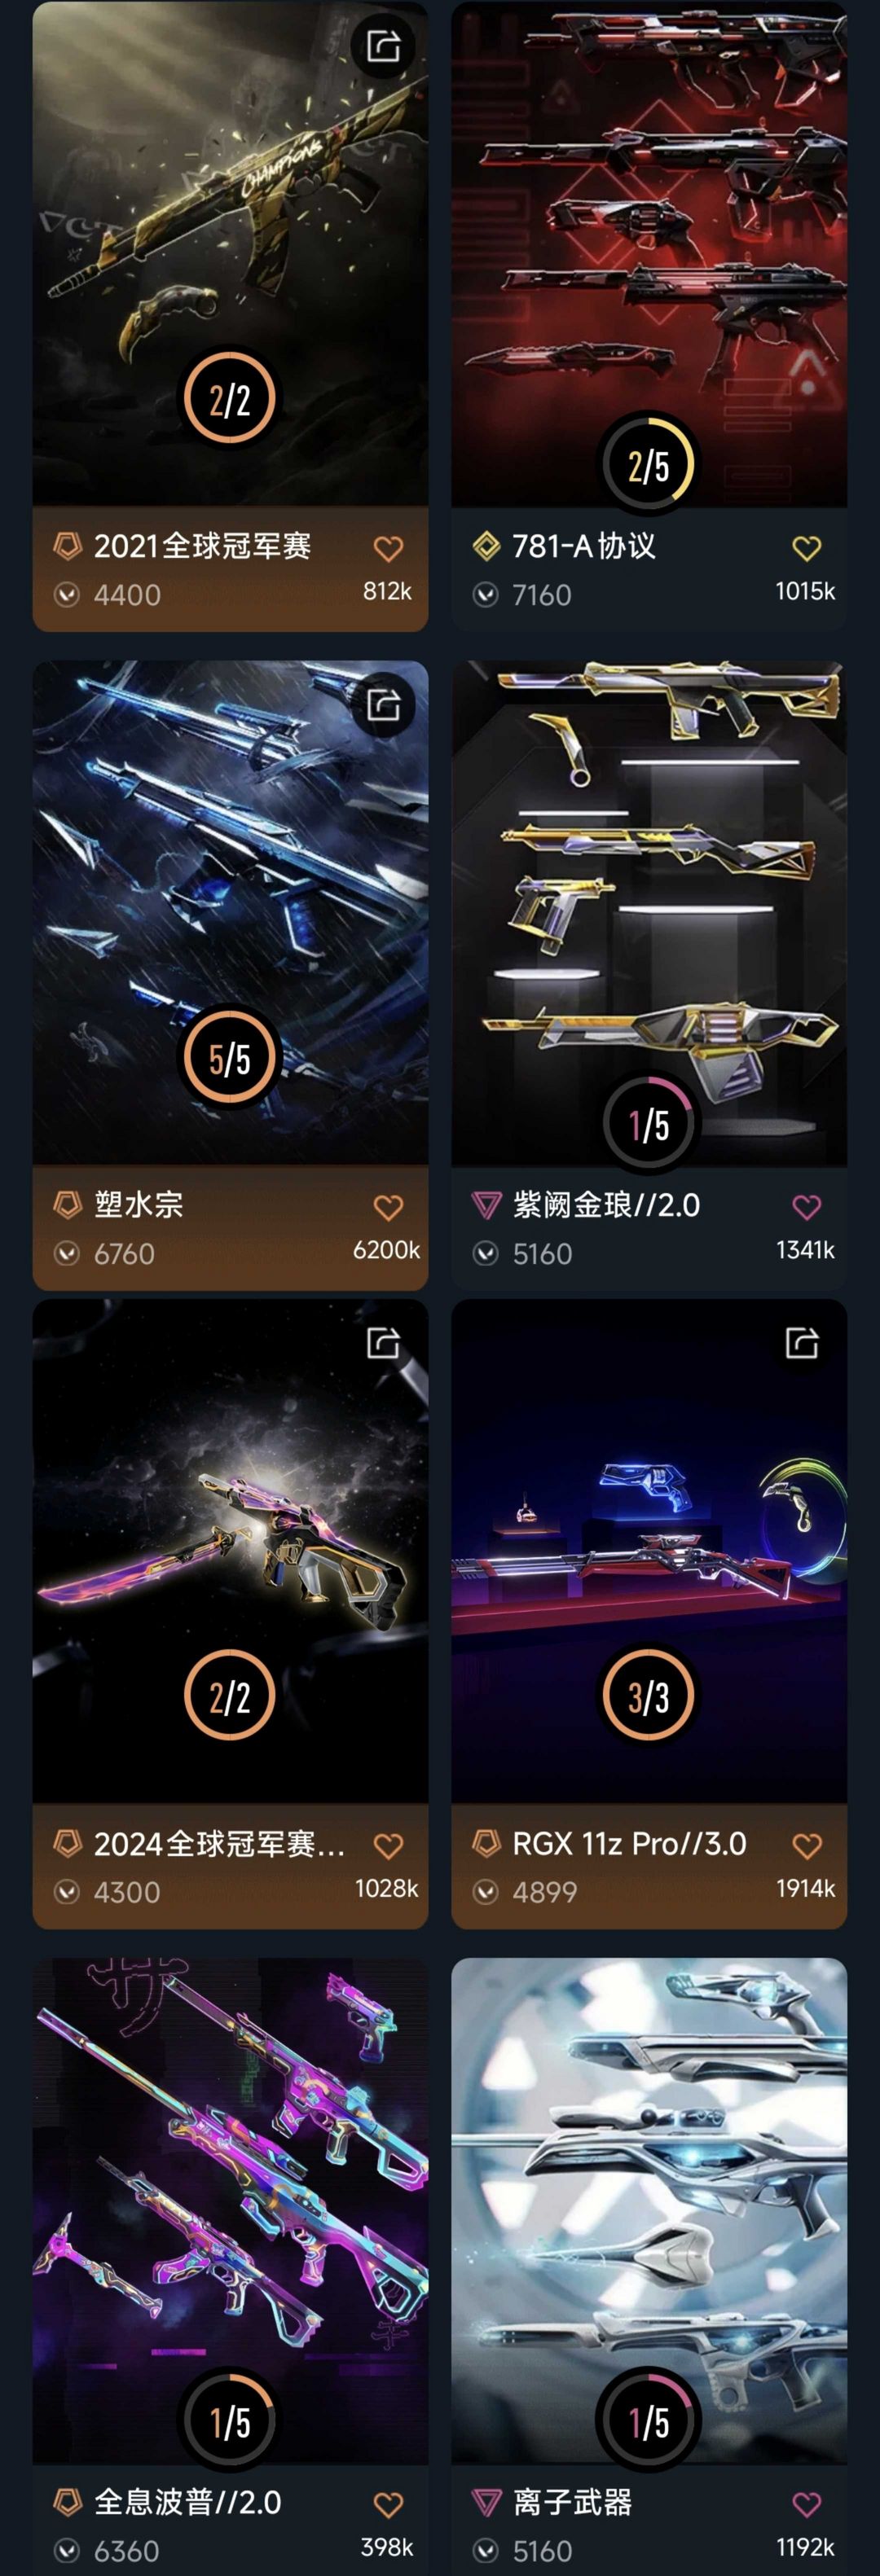Tap the 3/3 progress ring on RGX card

pos(648,1696)
